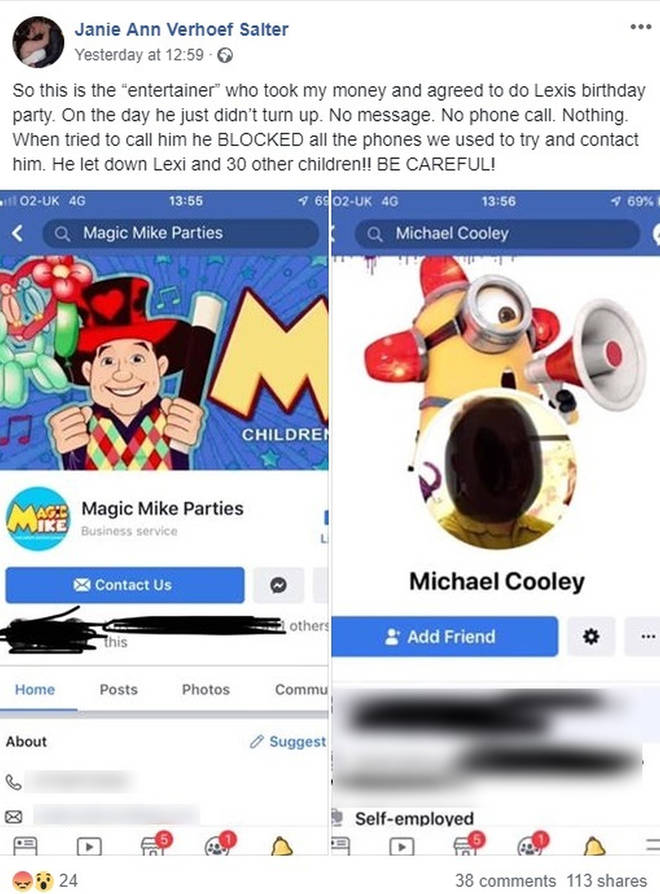Open left groups icon with badge 1

click(x=219, y=844)
